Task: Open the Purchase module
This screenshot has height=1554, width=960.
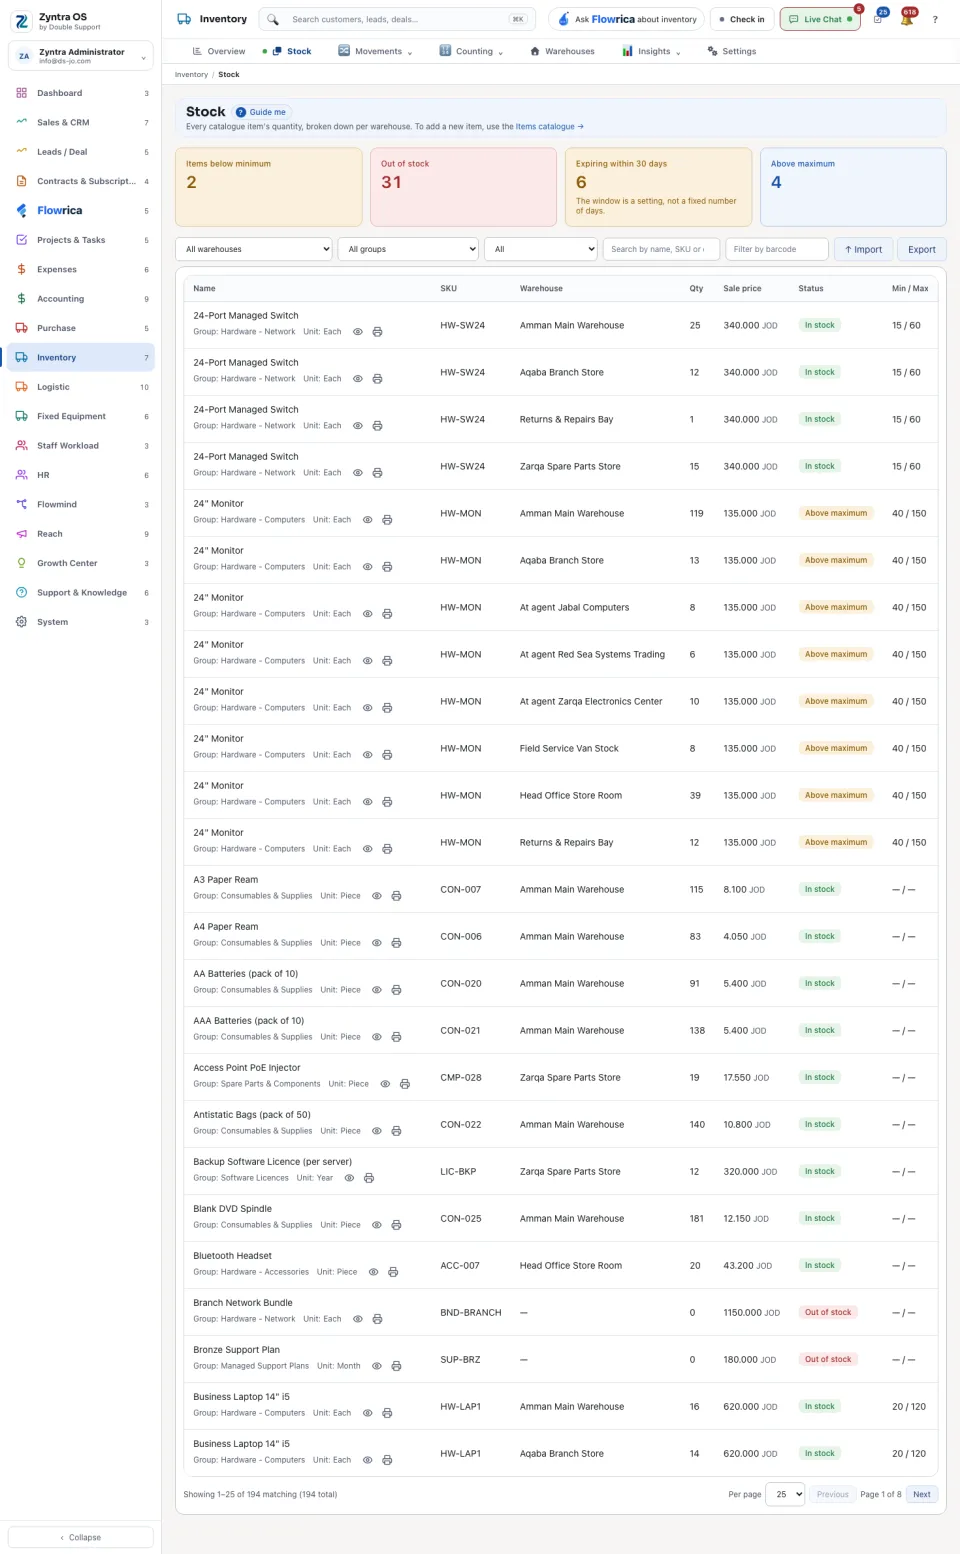Action: coord(81,328)
